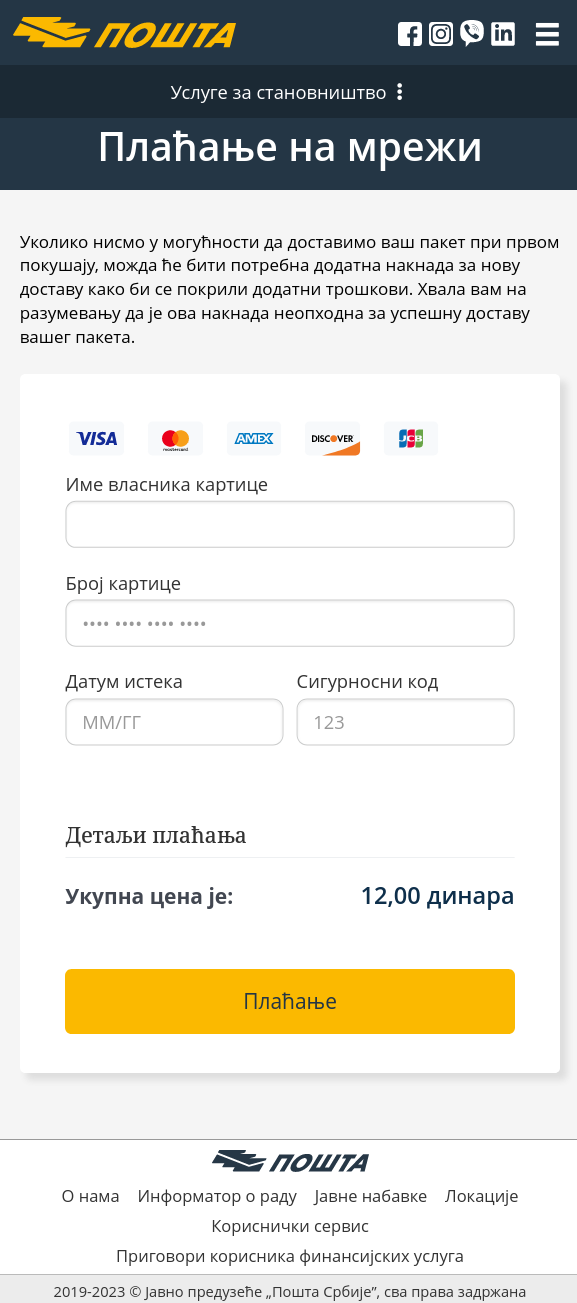This screenshot has height=1303, width=577.
Task: Click the Сигурносни код field
Action: 406,722
